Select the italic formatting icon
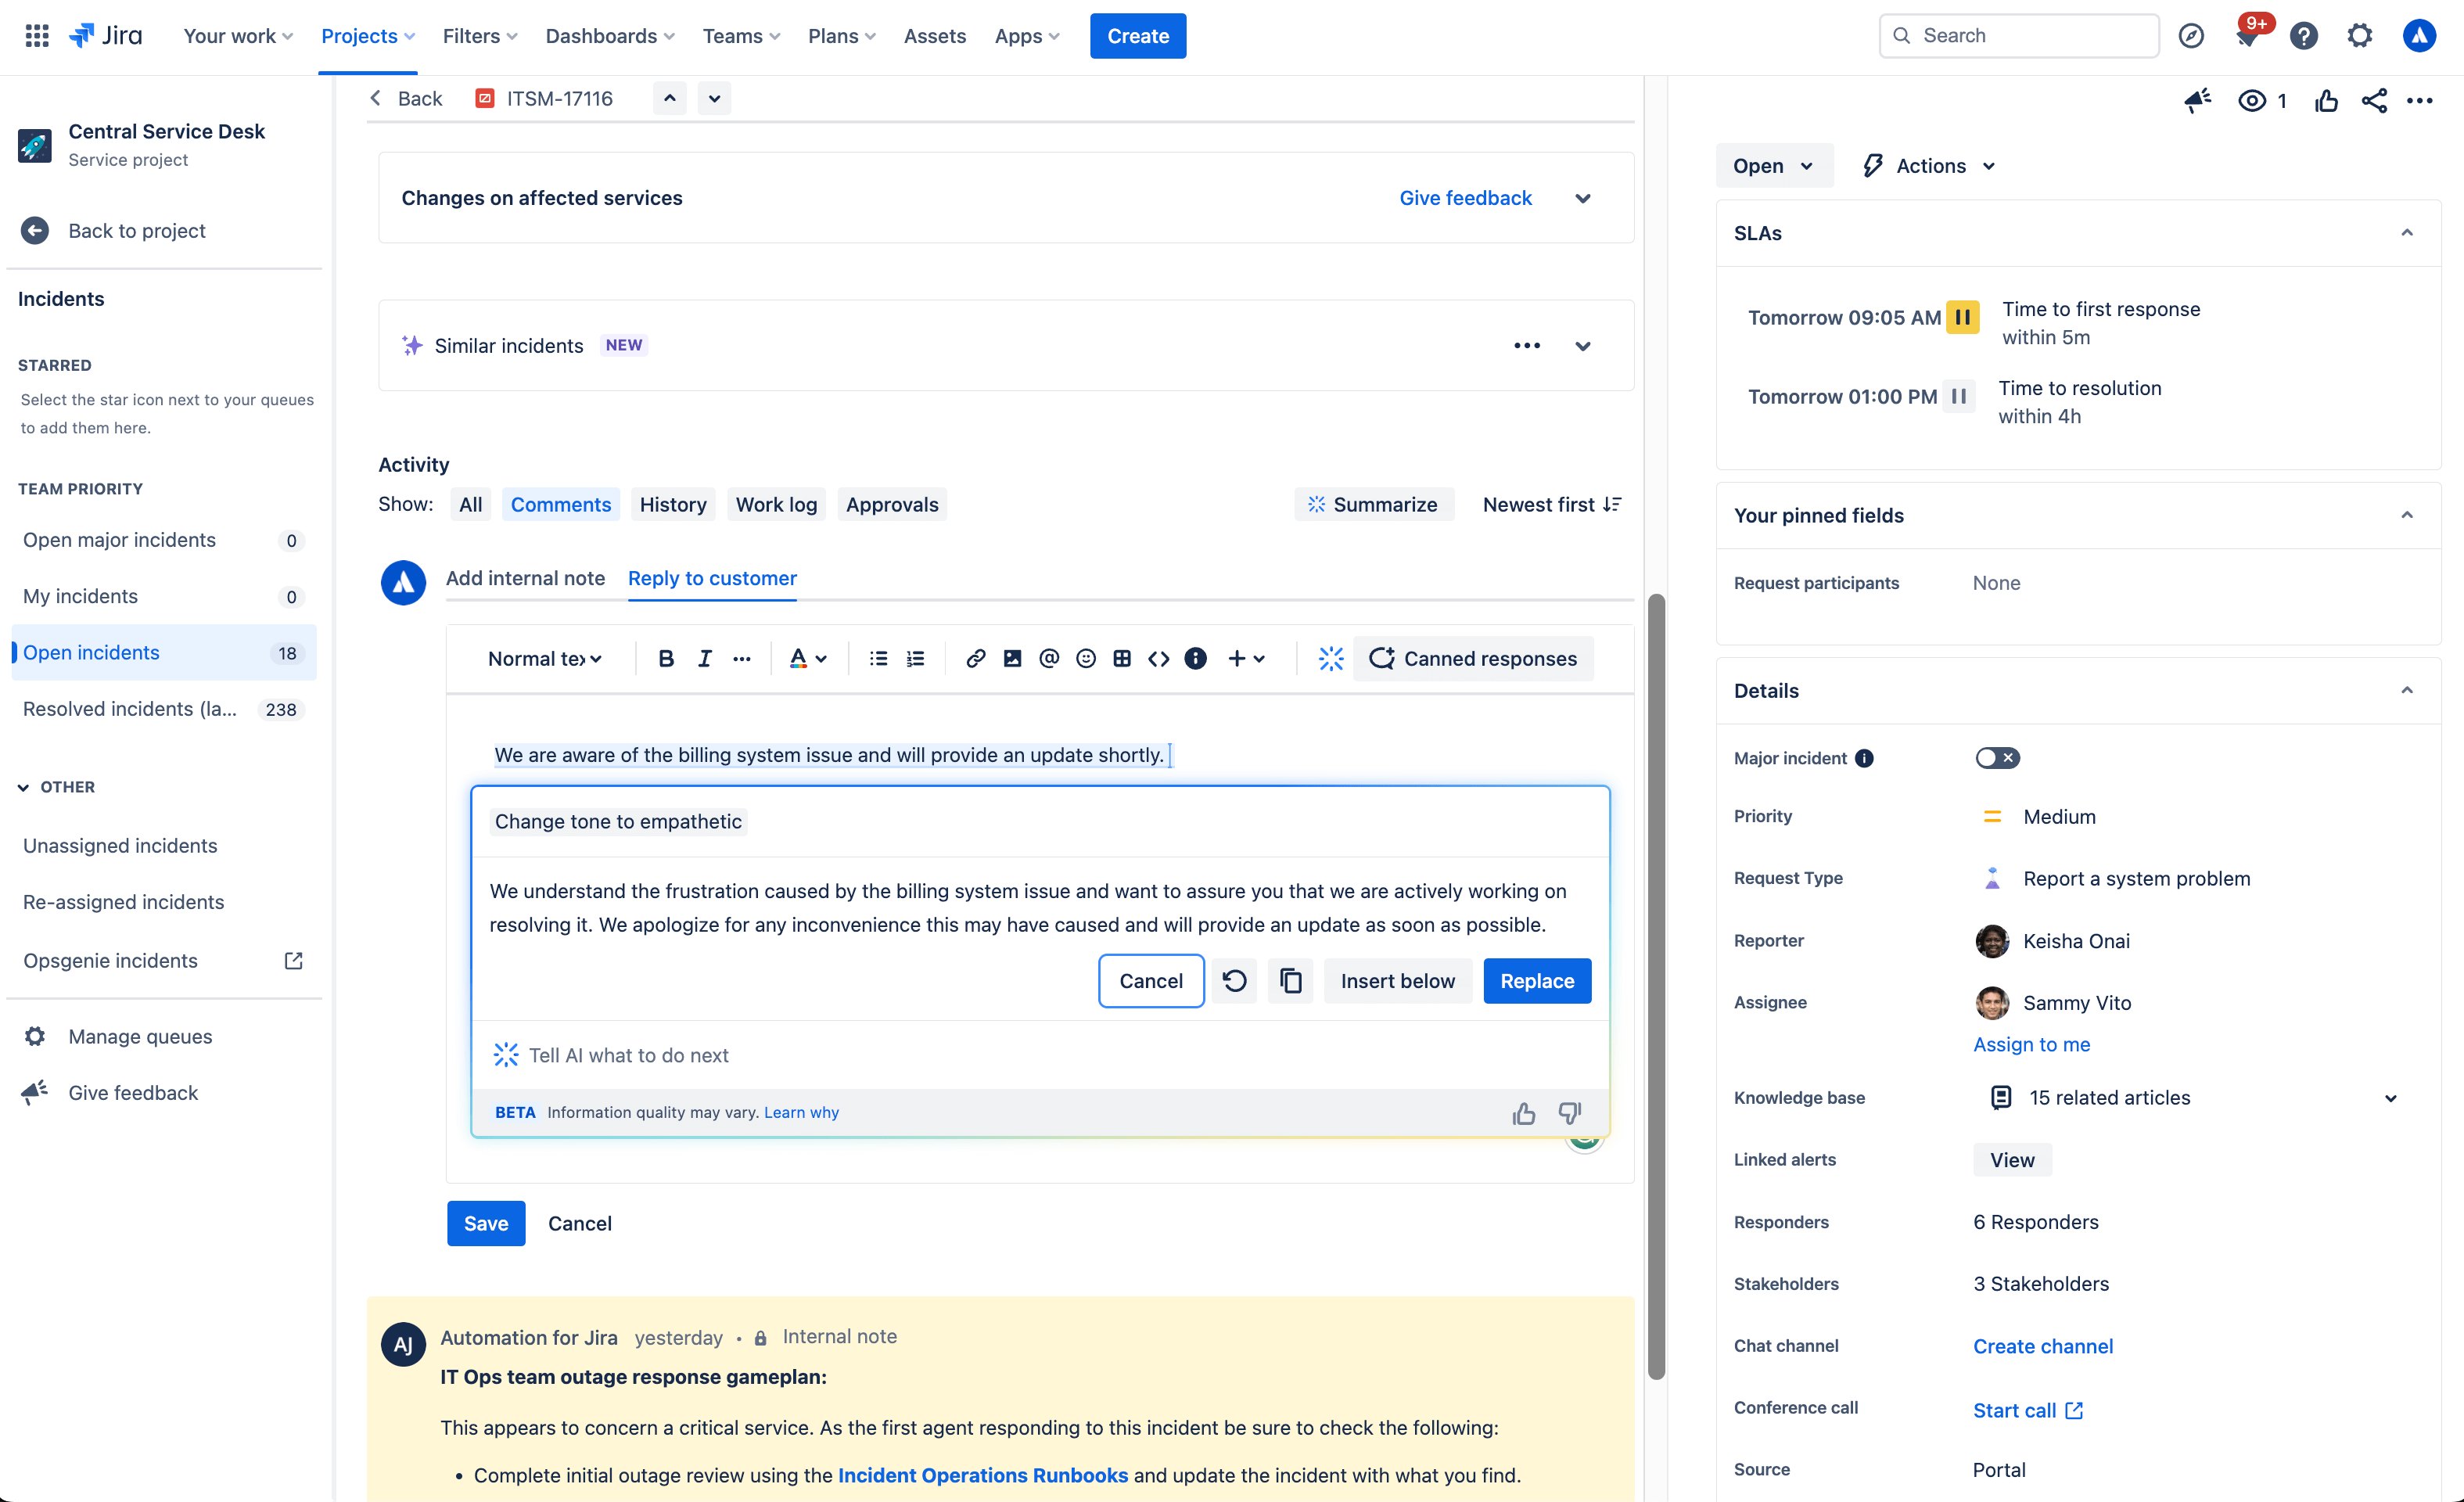 702,659
